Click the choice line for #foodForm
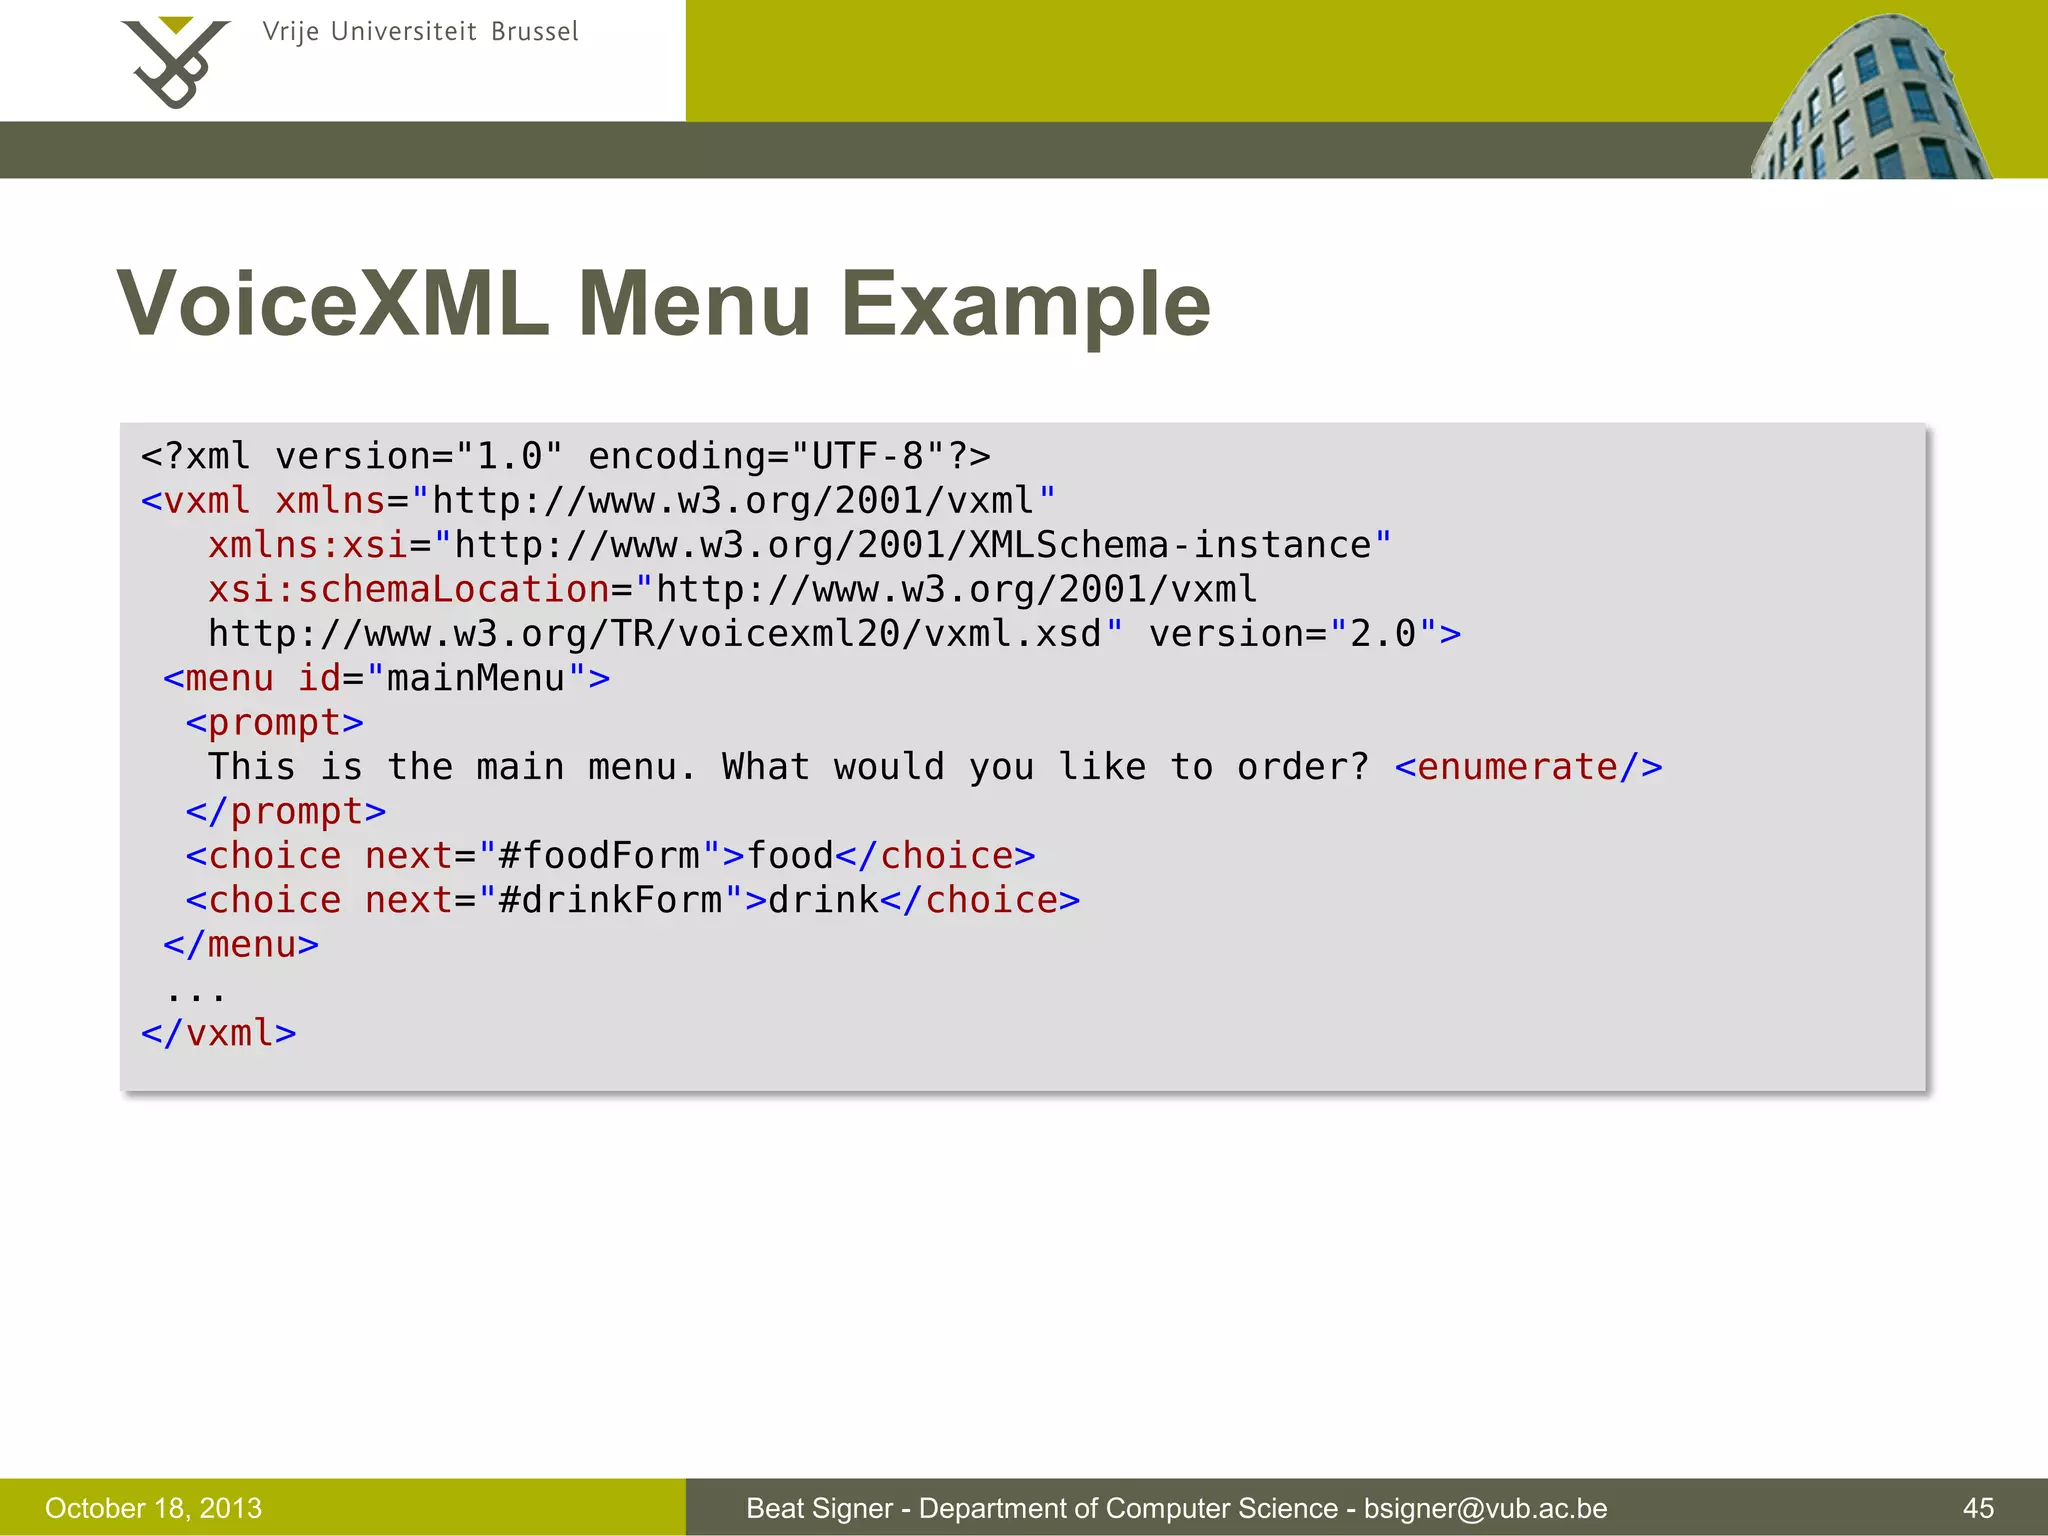Screen dimensions: 2048x1536 point(611,856)
